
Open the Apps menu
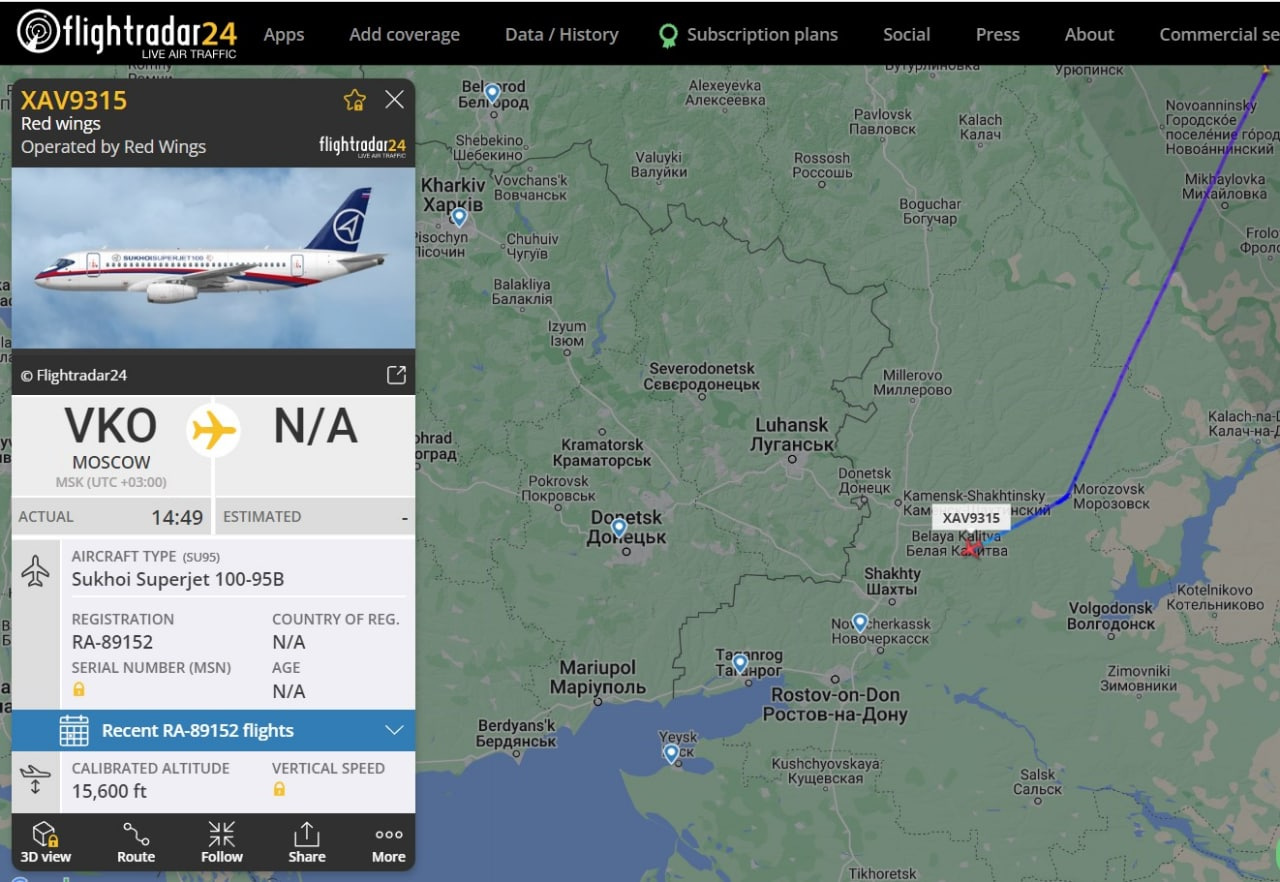click(x=284, y=35)
